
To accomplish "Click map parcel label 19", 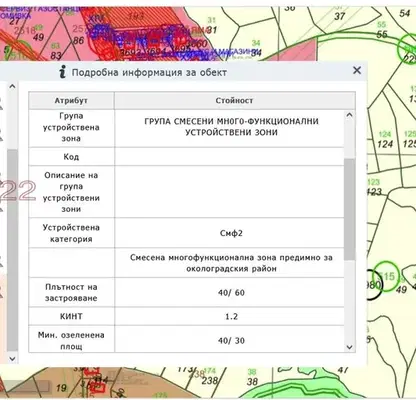I will (61, 388).
